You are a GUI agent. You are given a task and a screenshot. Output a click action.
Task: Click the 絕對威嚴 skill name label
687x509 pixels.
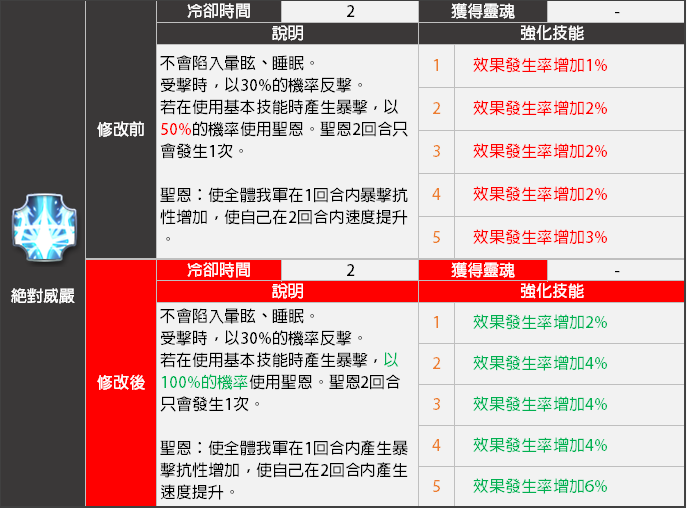[42, 295]
